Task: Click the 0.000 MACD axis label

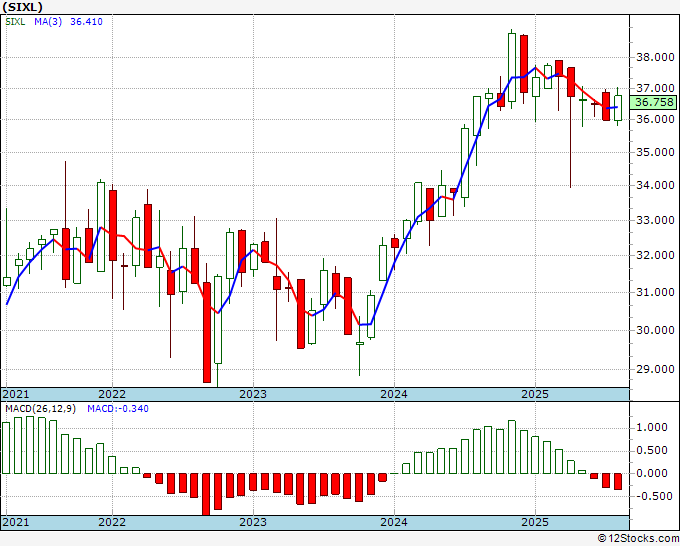Action: [x=652, y=473]
